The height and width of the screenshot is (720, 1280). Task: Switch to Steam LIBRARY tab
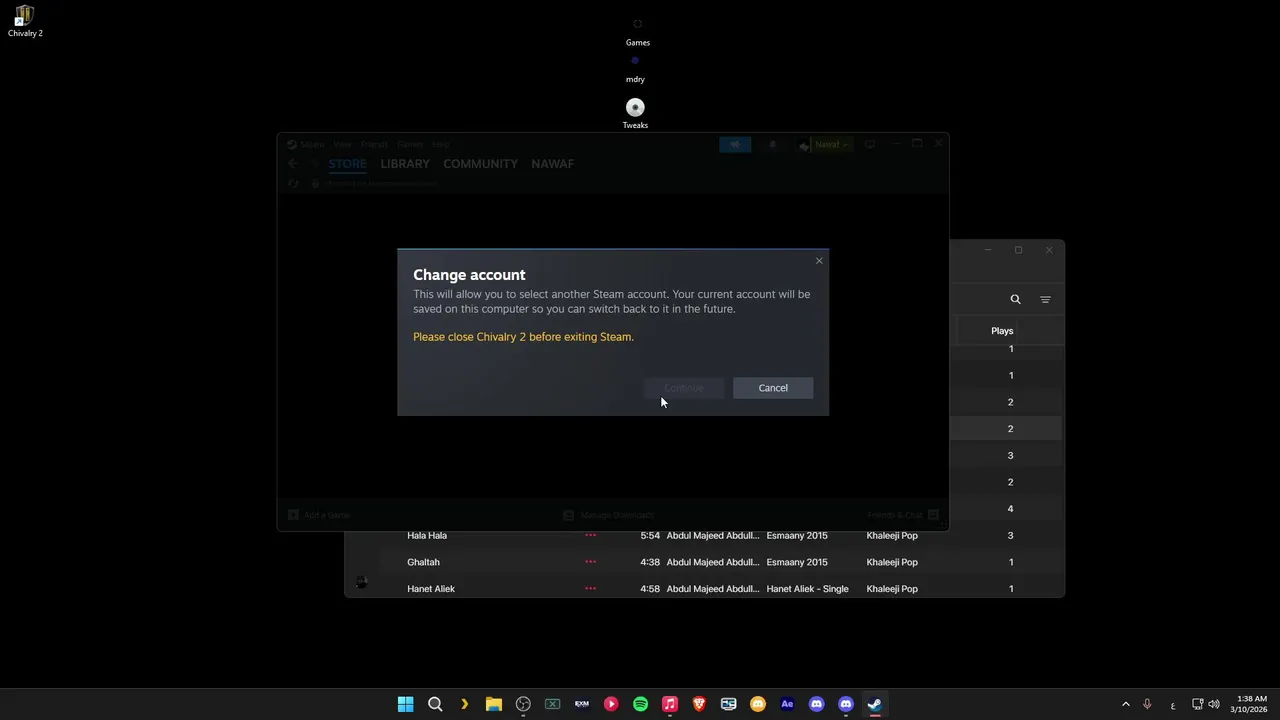[405, 164]
